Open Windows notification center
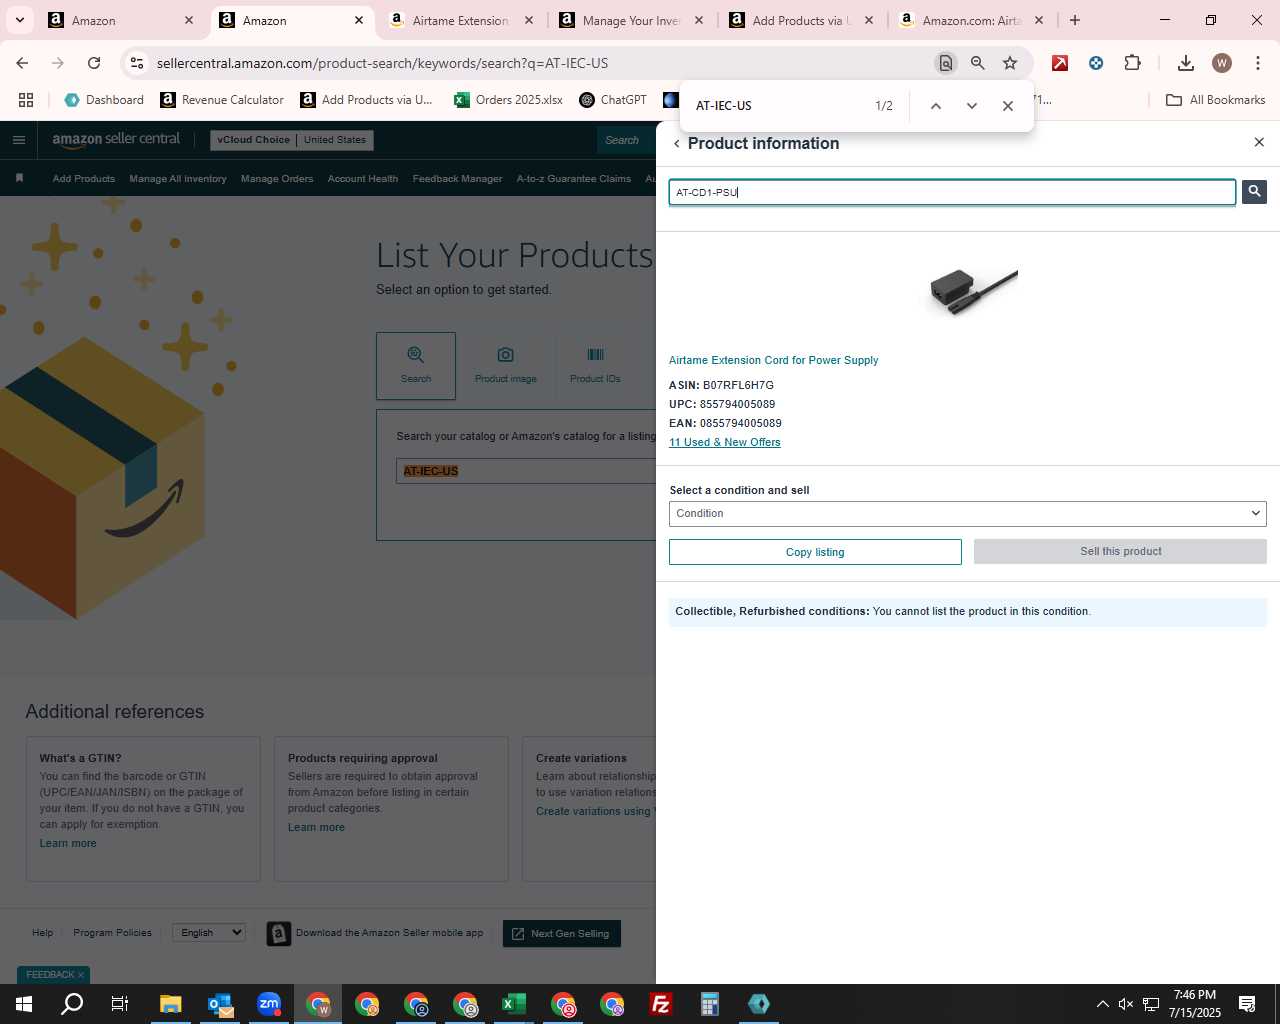Viewport: 1280px width, 1024px height. tap(1247, 1004)
